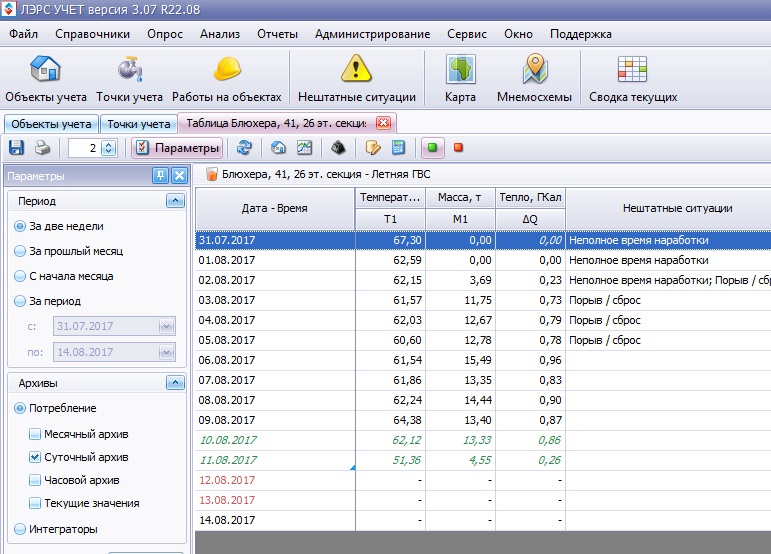Click temperature value 64,38

(x=407, y=420)
